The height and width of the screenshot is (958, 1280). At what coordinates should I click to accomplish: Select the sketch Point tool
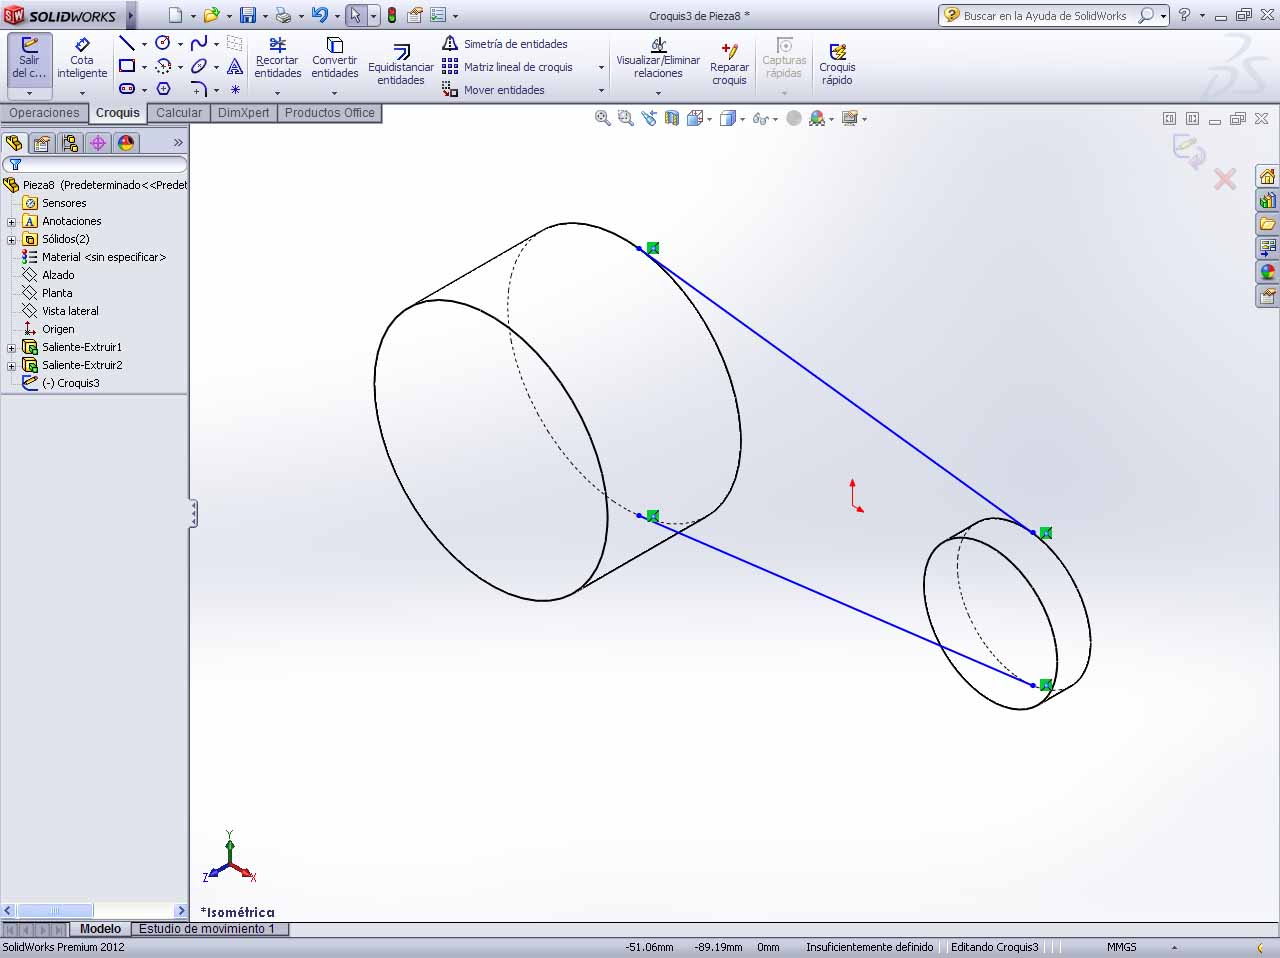click(235, 89)
